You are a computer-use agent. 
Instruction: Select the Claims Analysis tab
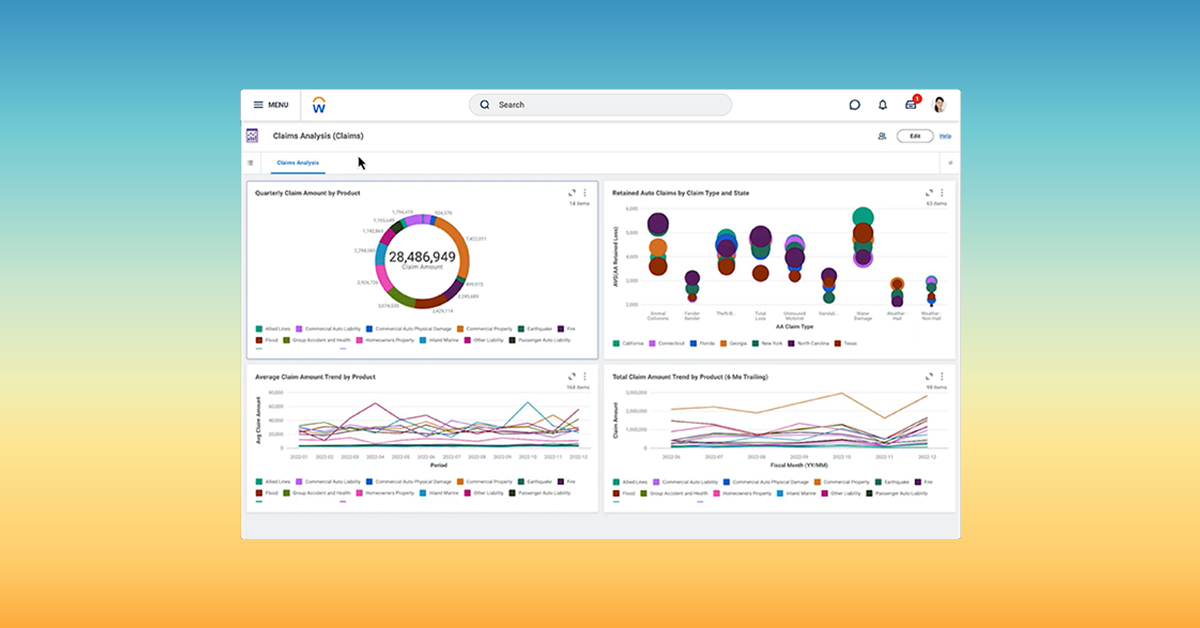[298, 162]
